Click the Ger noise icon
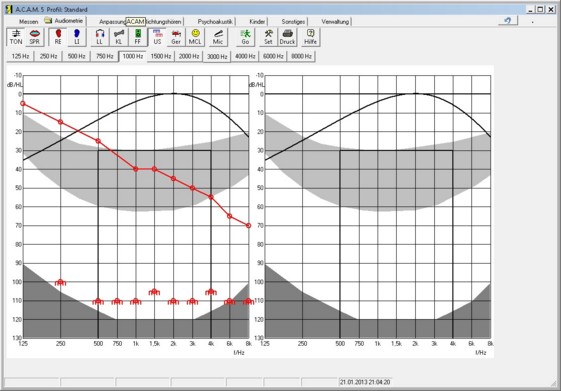561x391 pixels. (x=176, y=37)
